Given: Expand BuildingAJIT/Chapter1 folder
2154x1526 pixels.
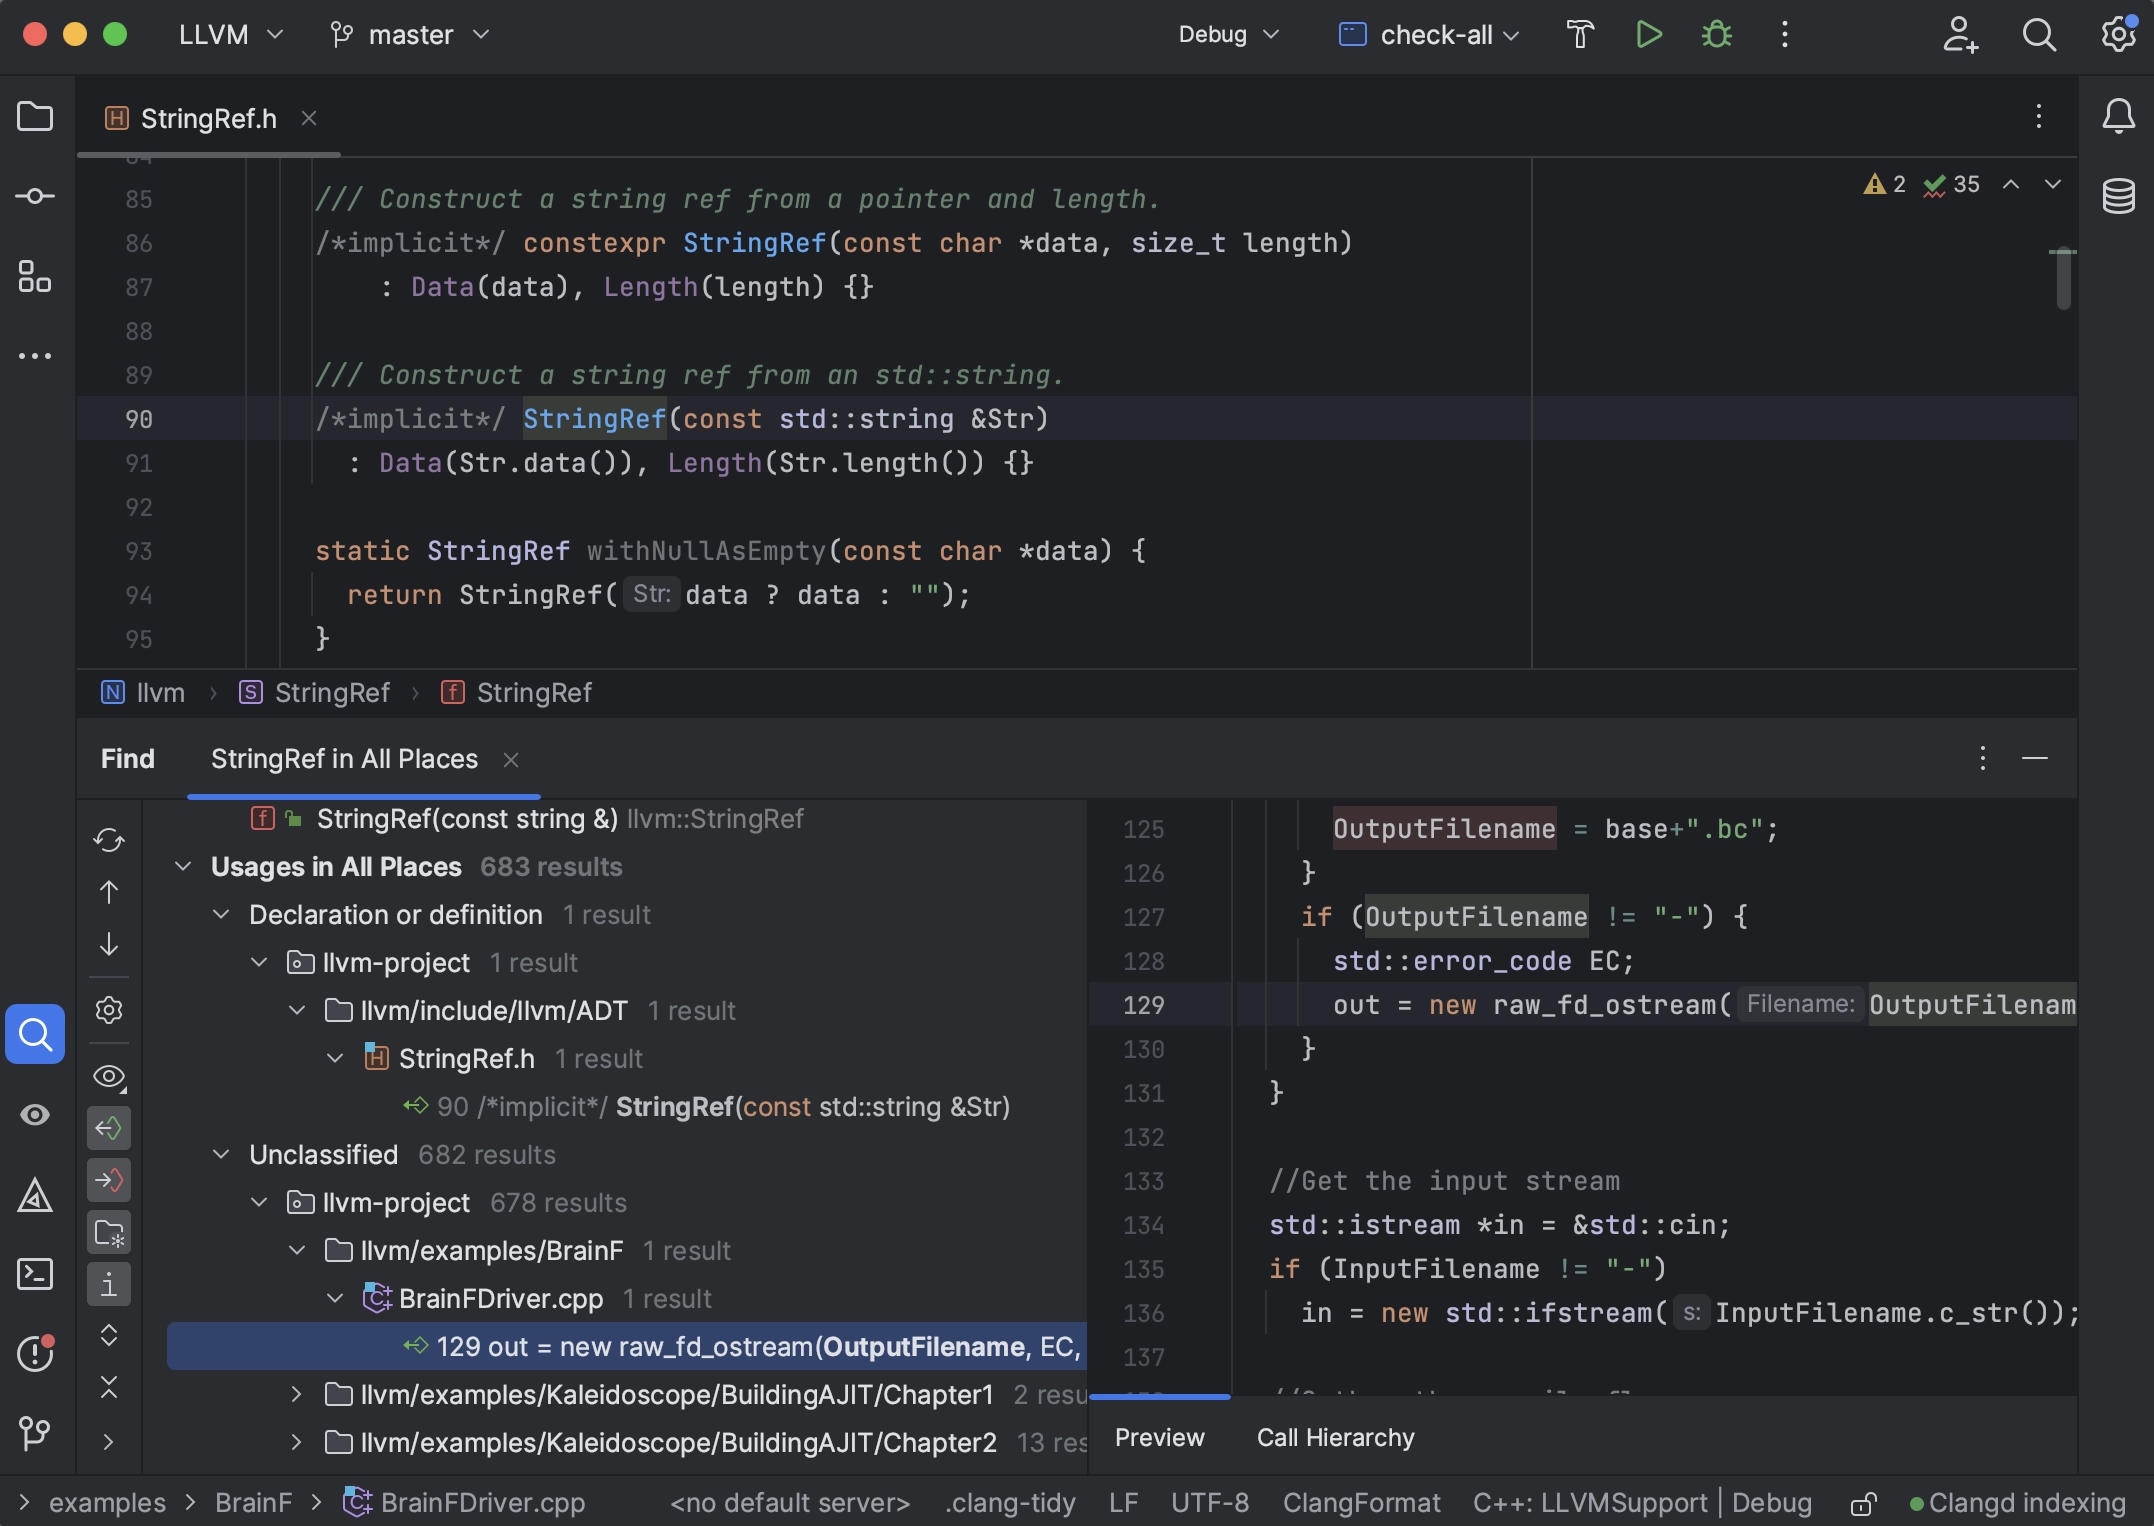Looking at the screenshot, I should pos(296,1395).
